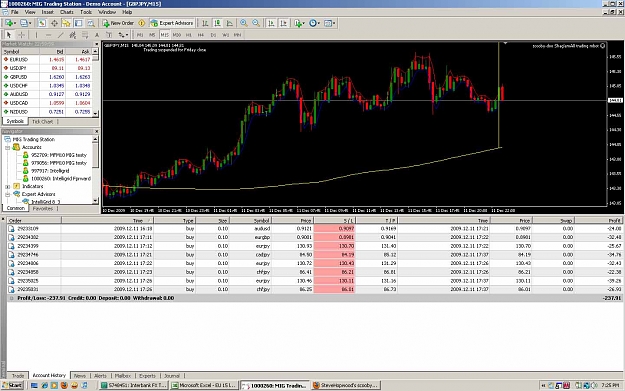Screen dimensions: 625x391
Task: Select the crosshair tool
Action: tap(22, 35)
